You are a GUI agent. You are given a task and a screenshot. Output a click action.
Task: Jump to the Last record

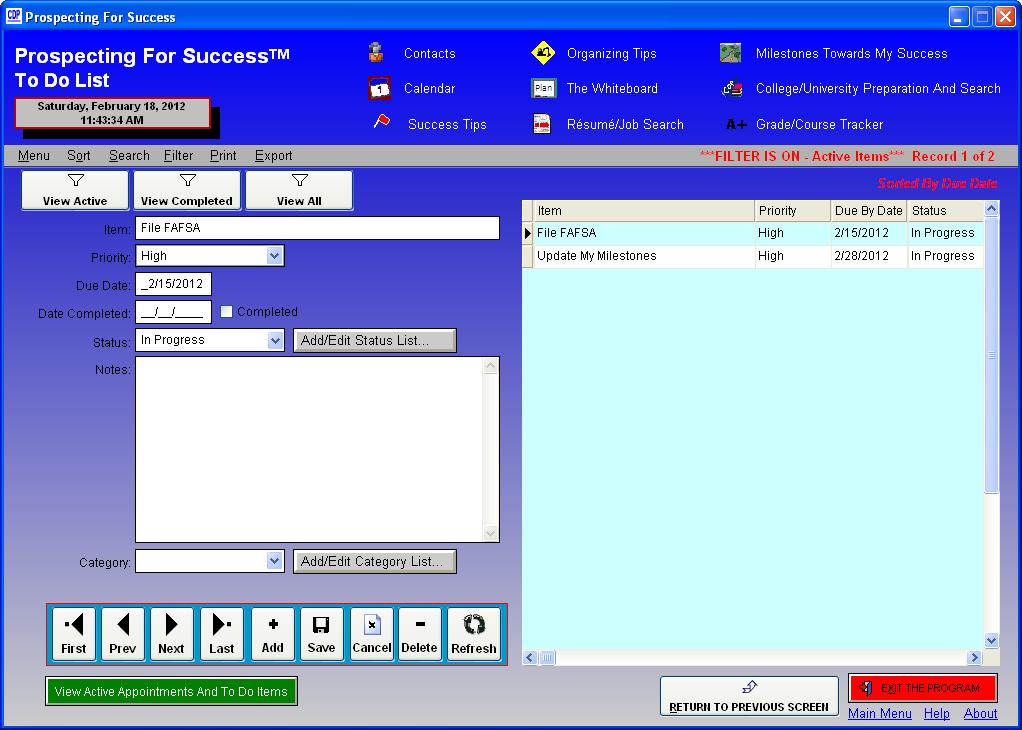[x=222, y=634]
